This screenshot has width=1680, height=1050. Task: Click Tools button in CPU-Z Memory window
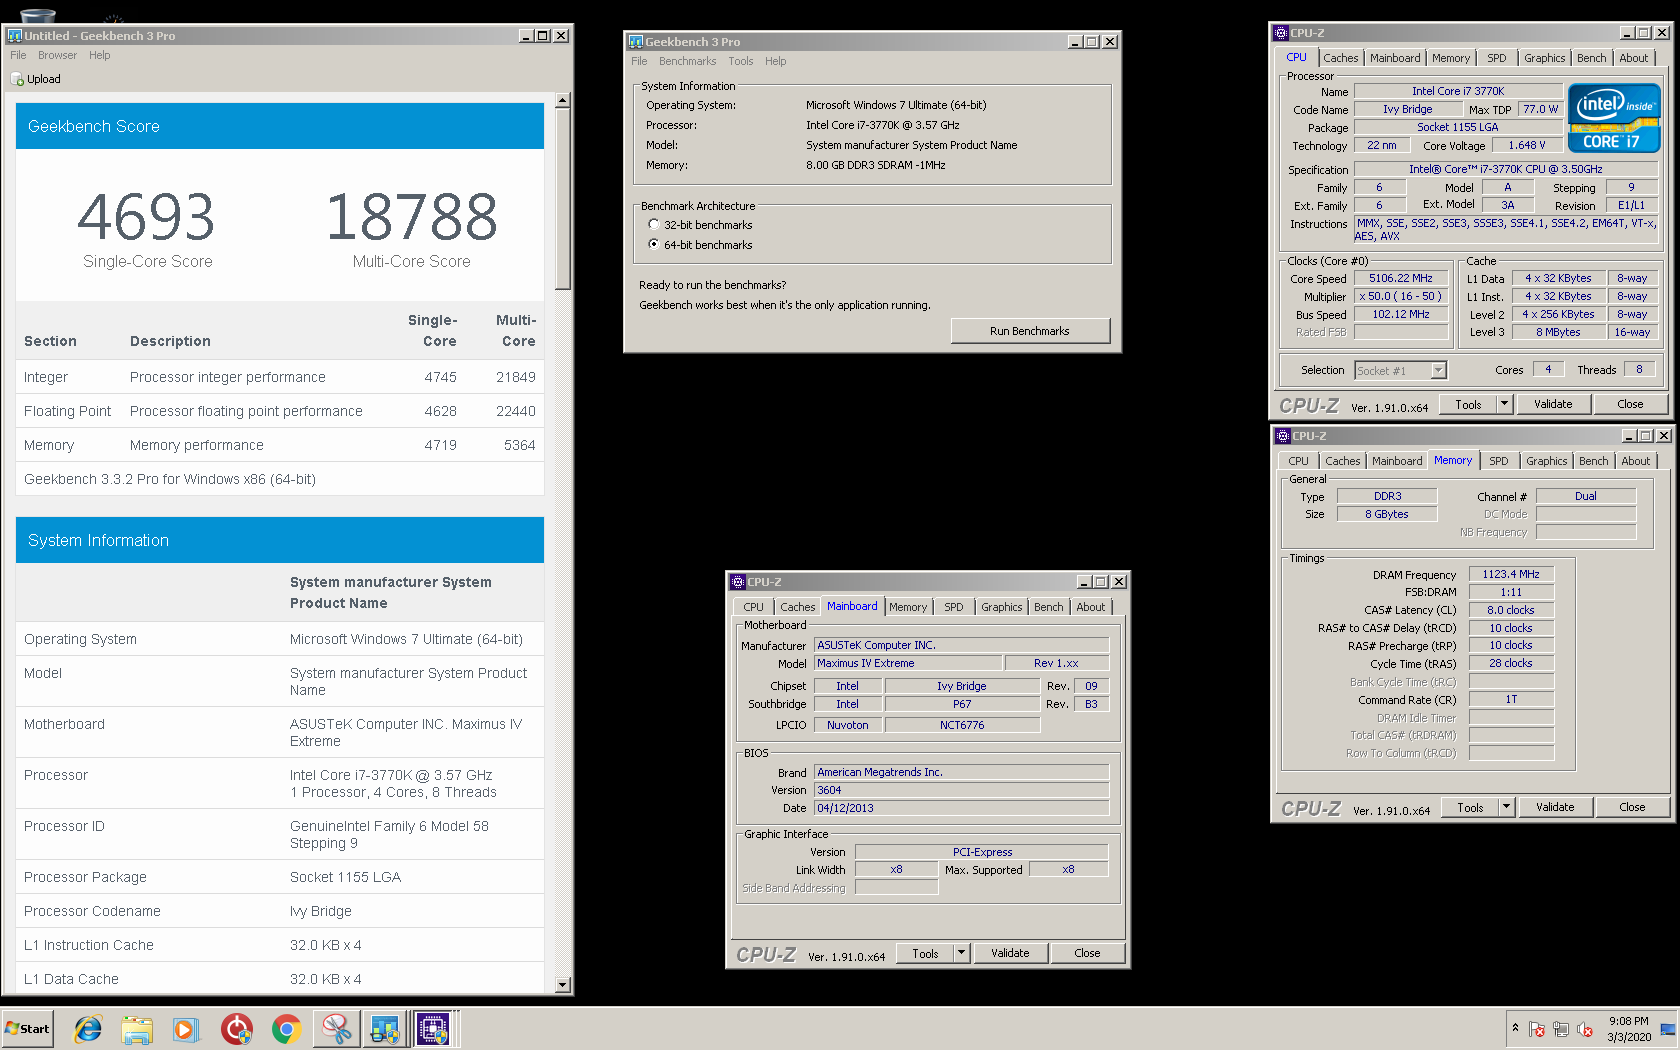point(1470,807)
